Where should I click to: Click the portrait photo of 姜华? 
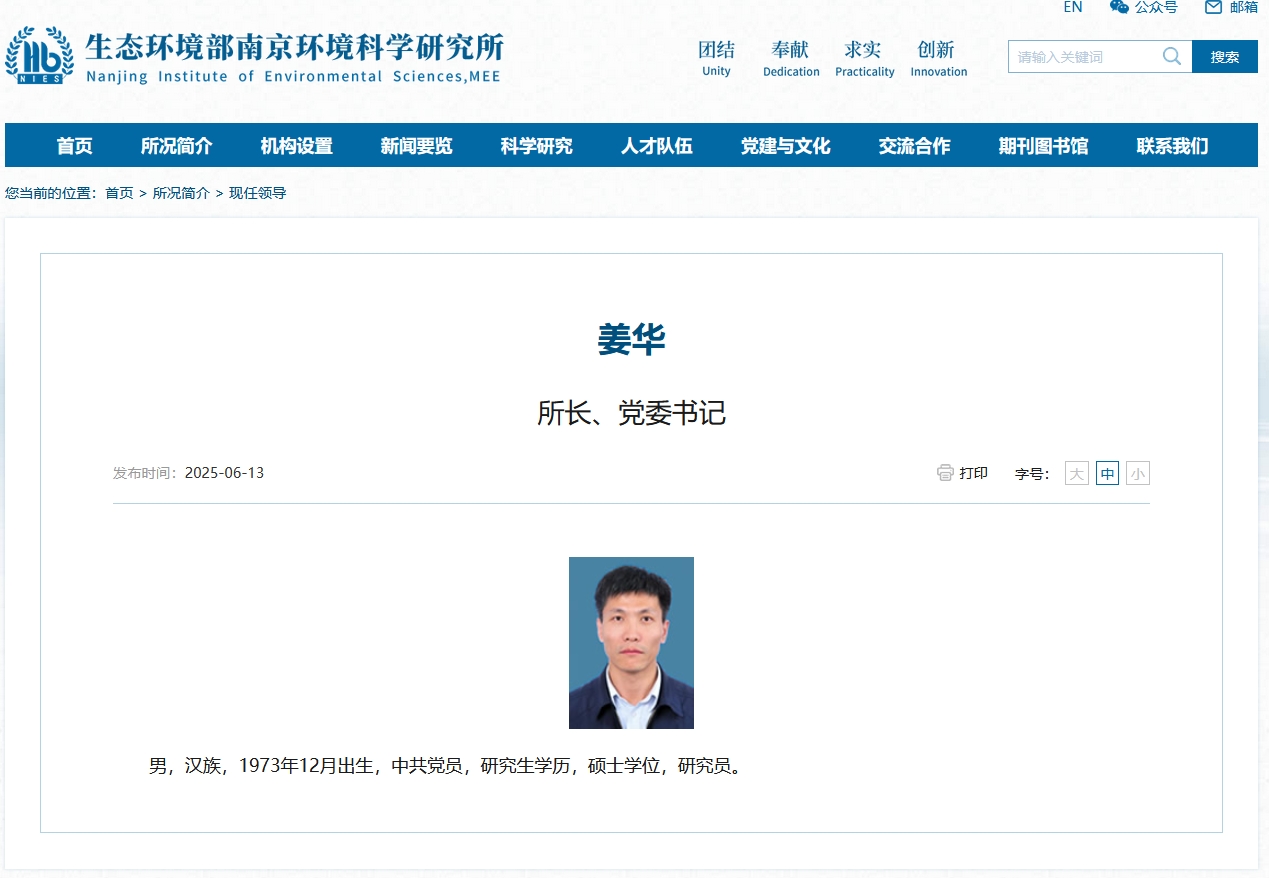(x=631, y=643)
